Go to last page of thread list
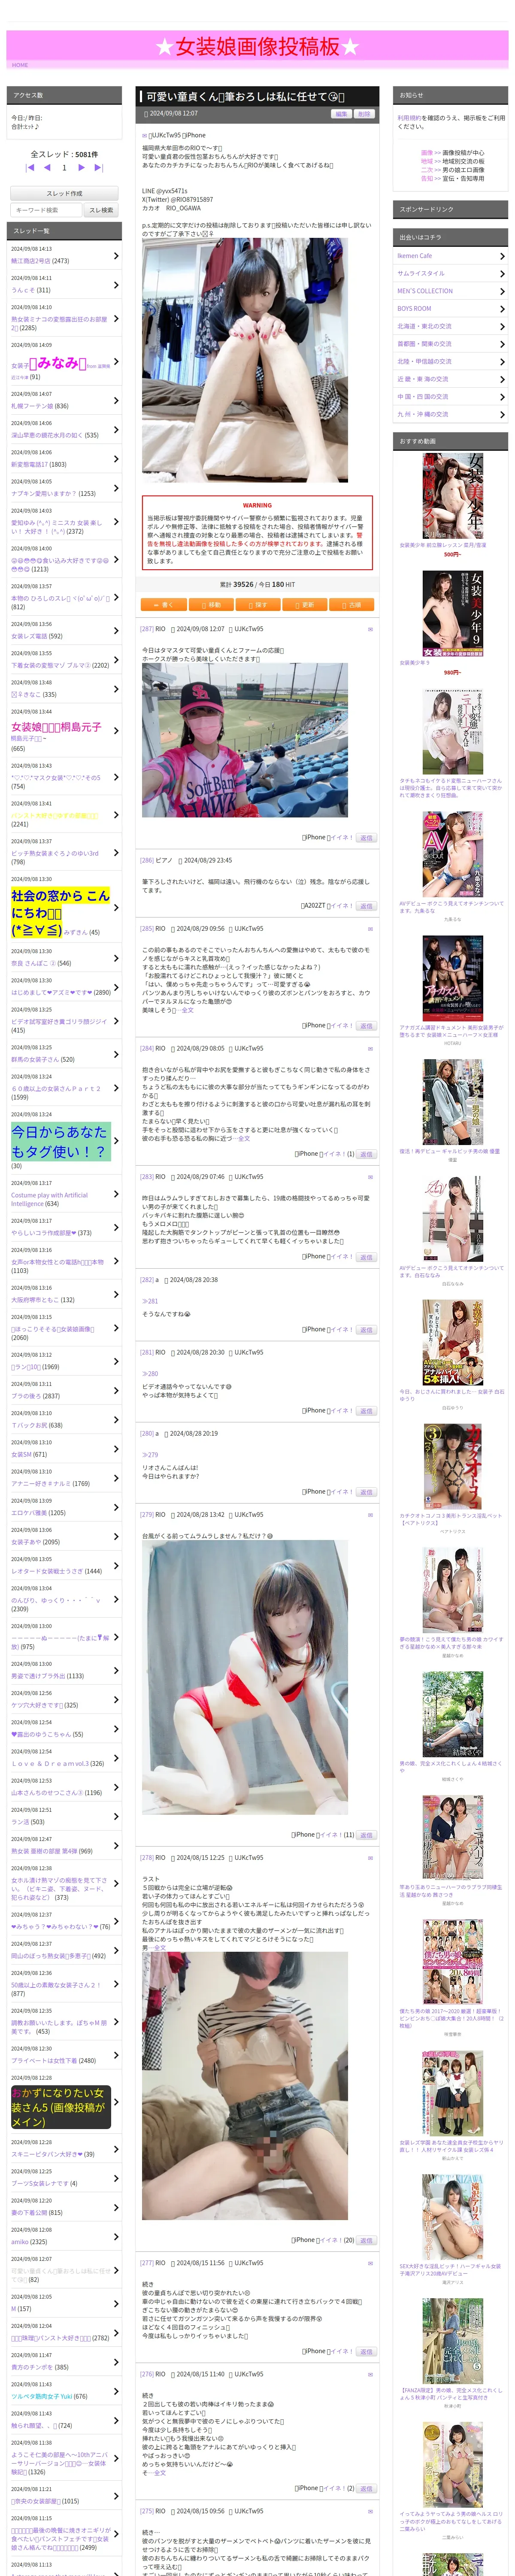The height and width of the screenshot is (2576, 515). pos(99,168)
